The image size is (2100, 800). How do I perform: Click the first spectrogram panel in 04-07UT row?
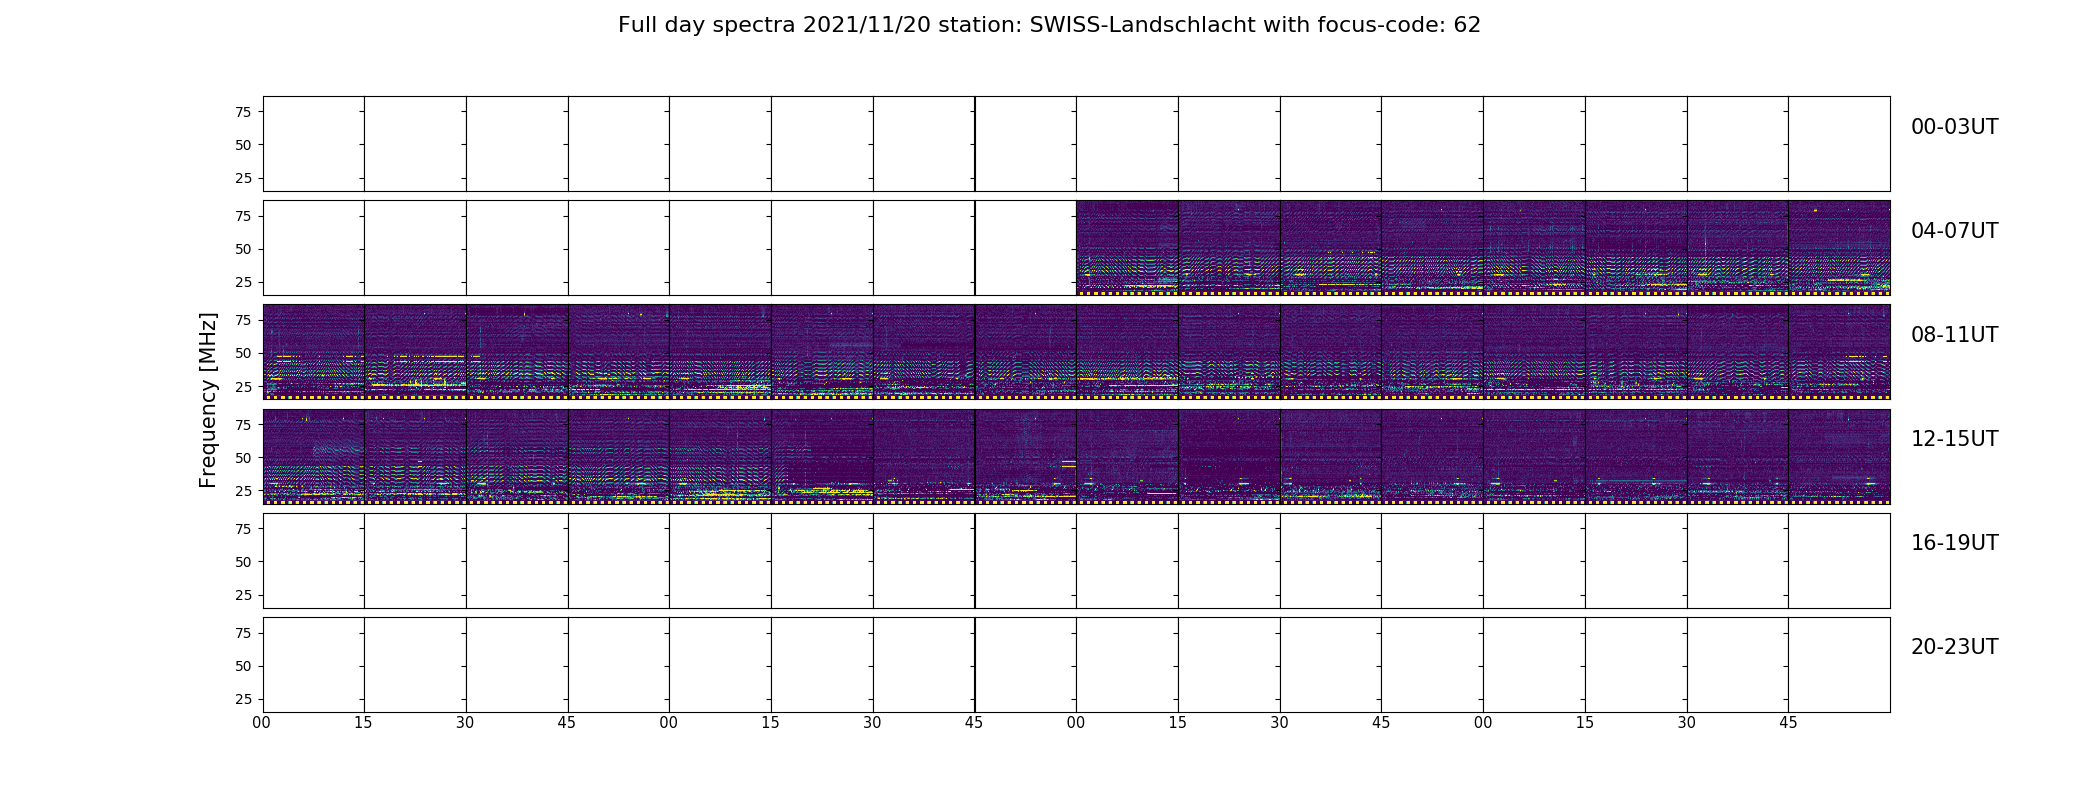click(x=1127, y=248)
